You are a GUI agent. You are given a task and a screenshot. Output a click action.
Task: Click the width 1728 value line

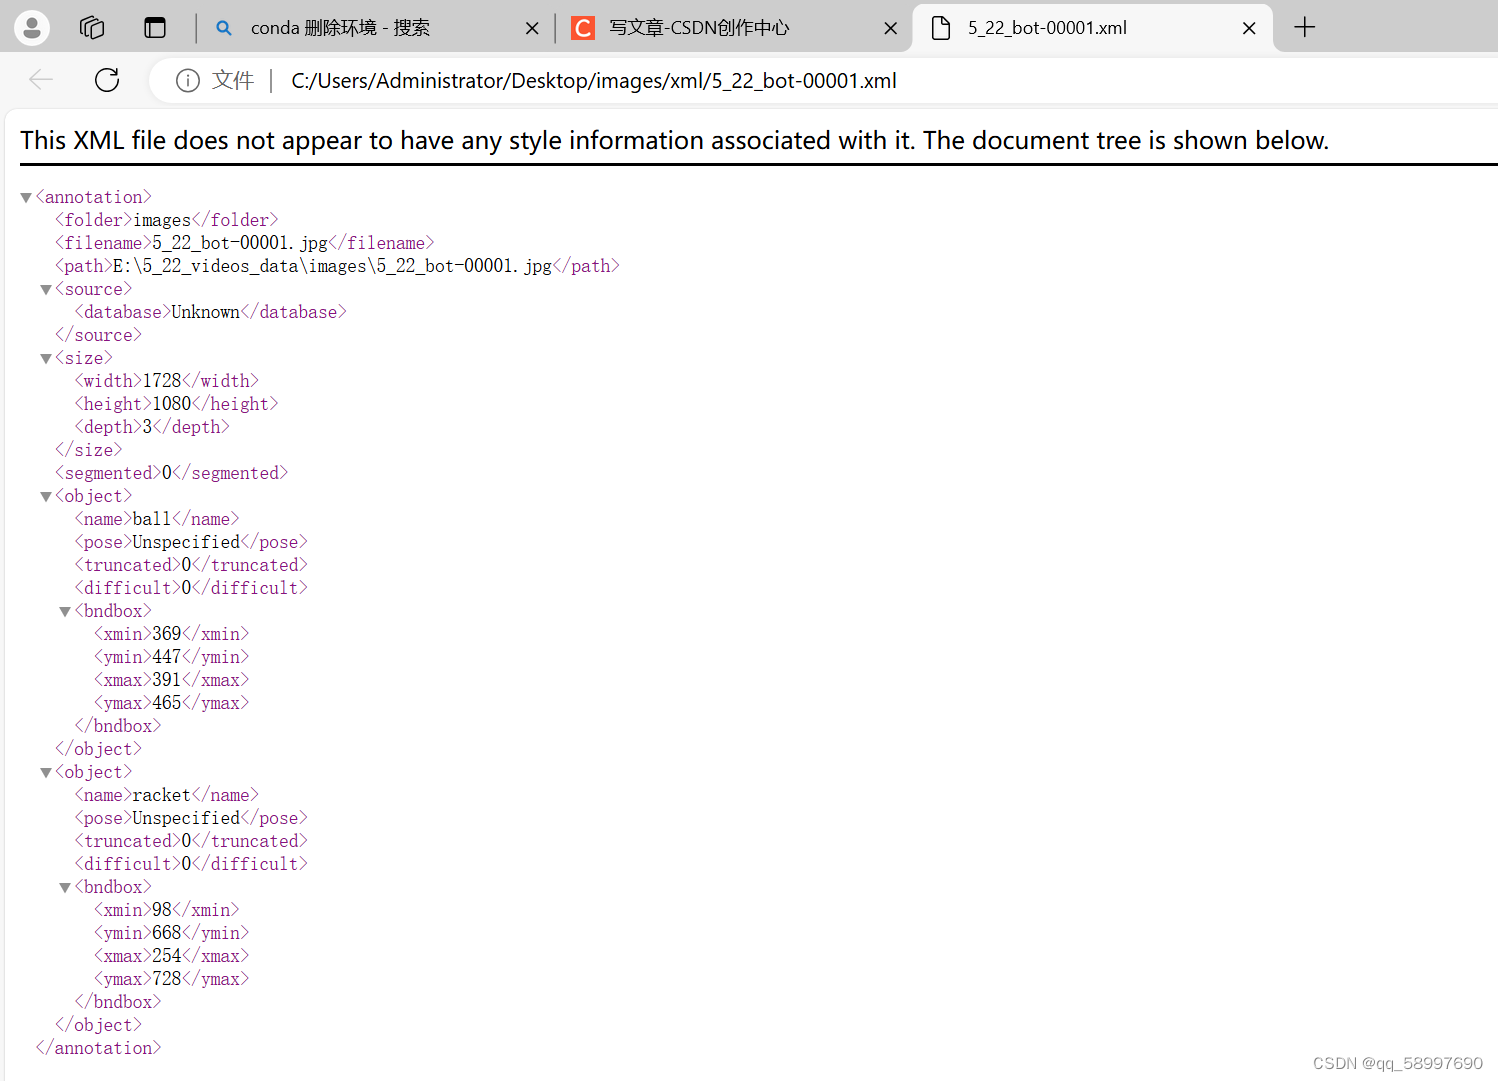tap(167, 381)
